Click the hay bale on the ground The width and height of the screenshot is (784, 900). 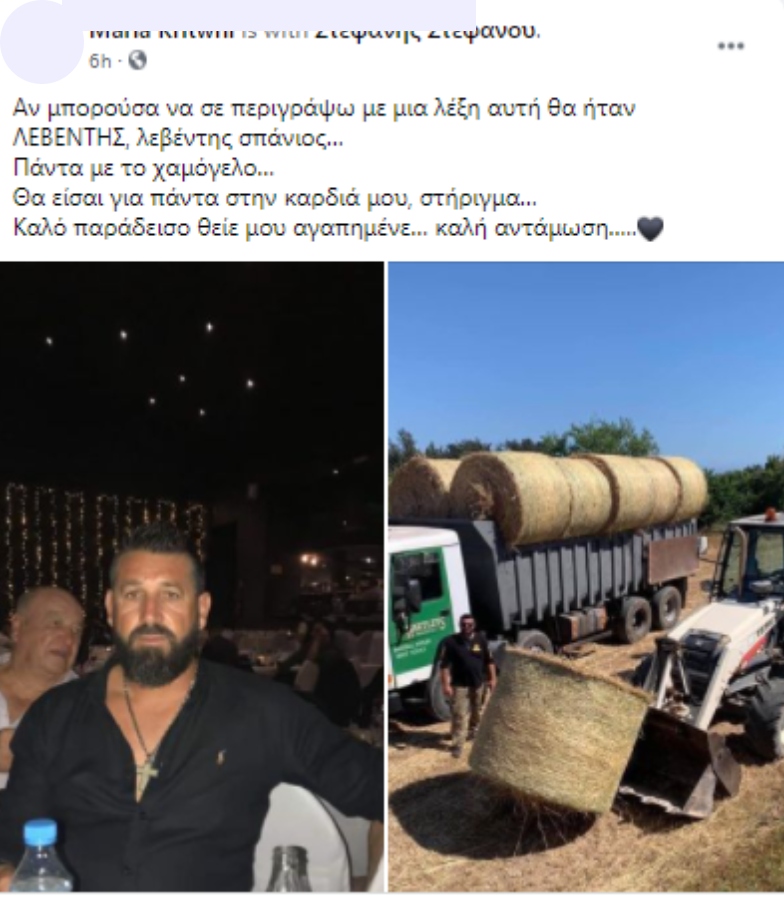tap(556, 732)
